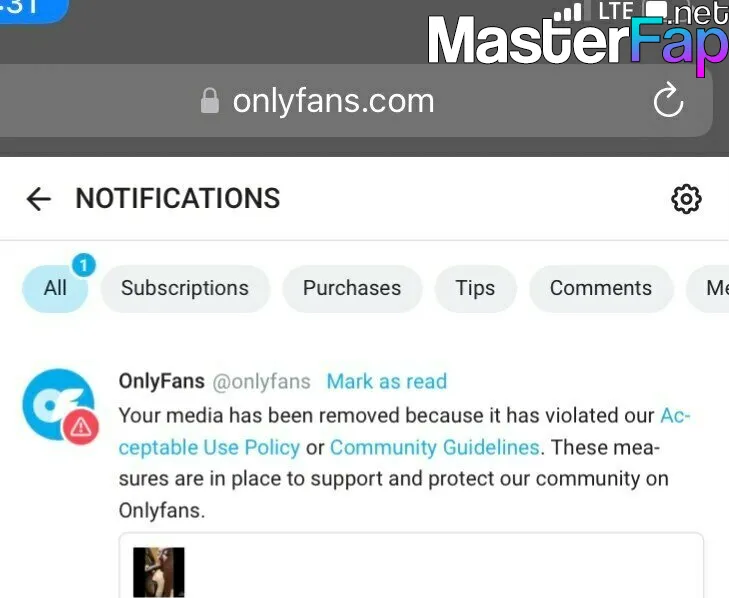
Task: Show the Tips notifications filter
Action: [x=475, y=288]
